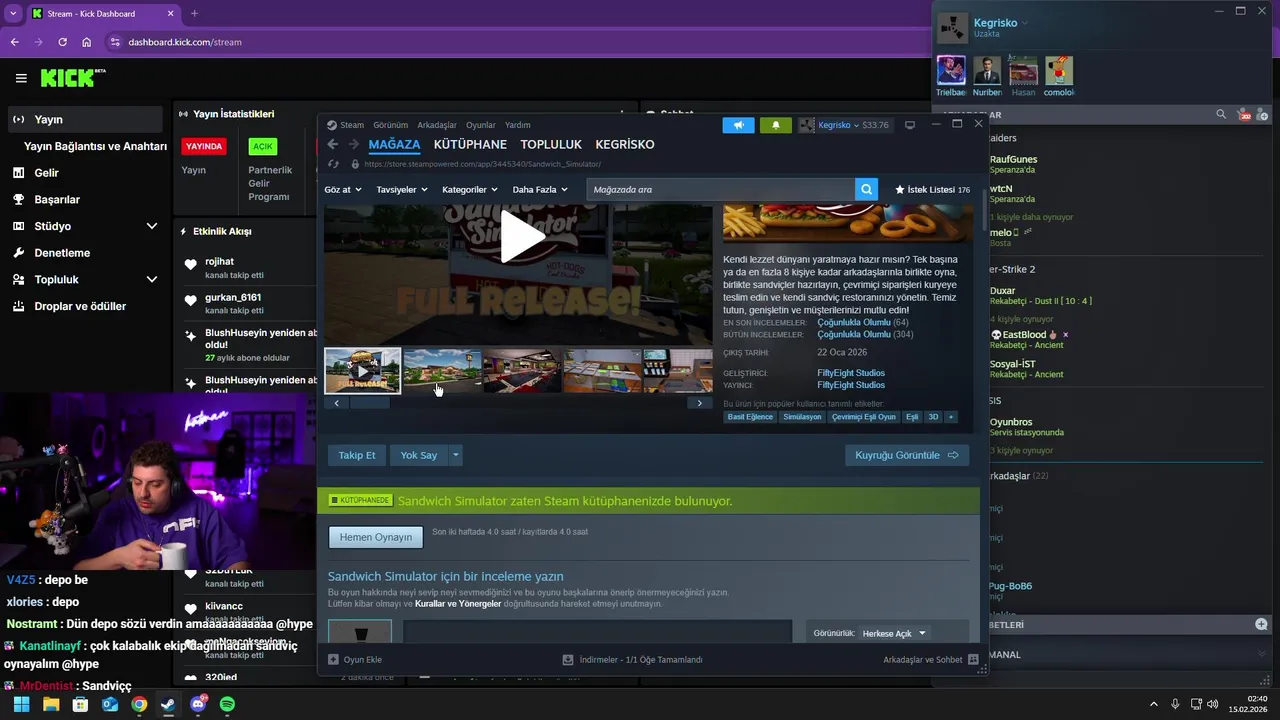
Task: Click the Hemen Oynayın button
Action: click(376, 537)
